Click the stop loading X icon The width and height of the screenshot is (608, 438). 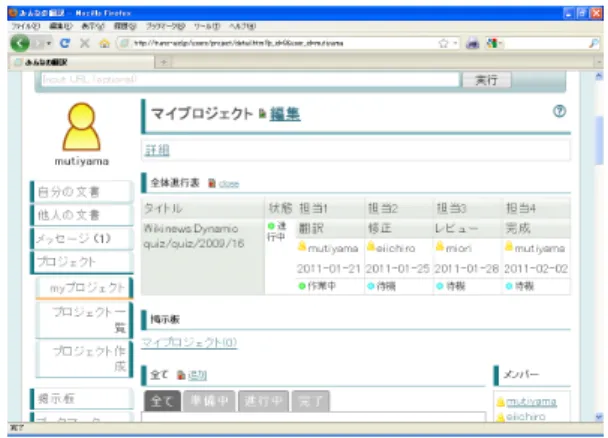tap(85, 43)
